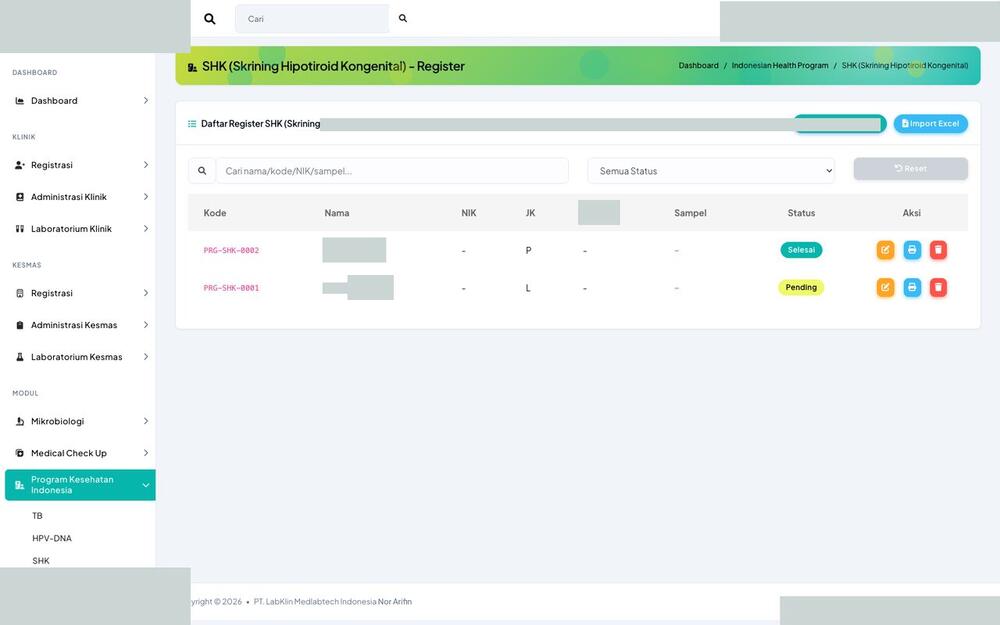Click the Pending status badge

801,288
